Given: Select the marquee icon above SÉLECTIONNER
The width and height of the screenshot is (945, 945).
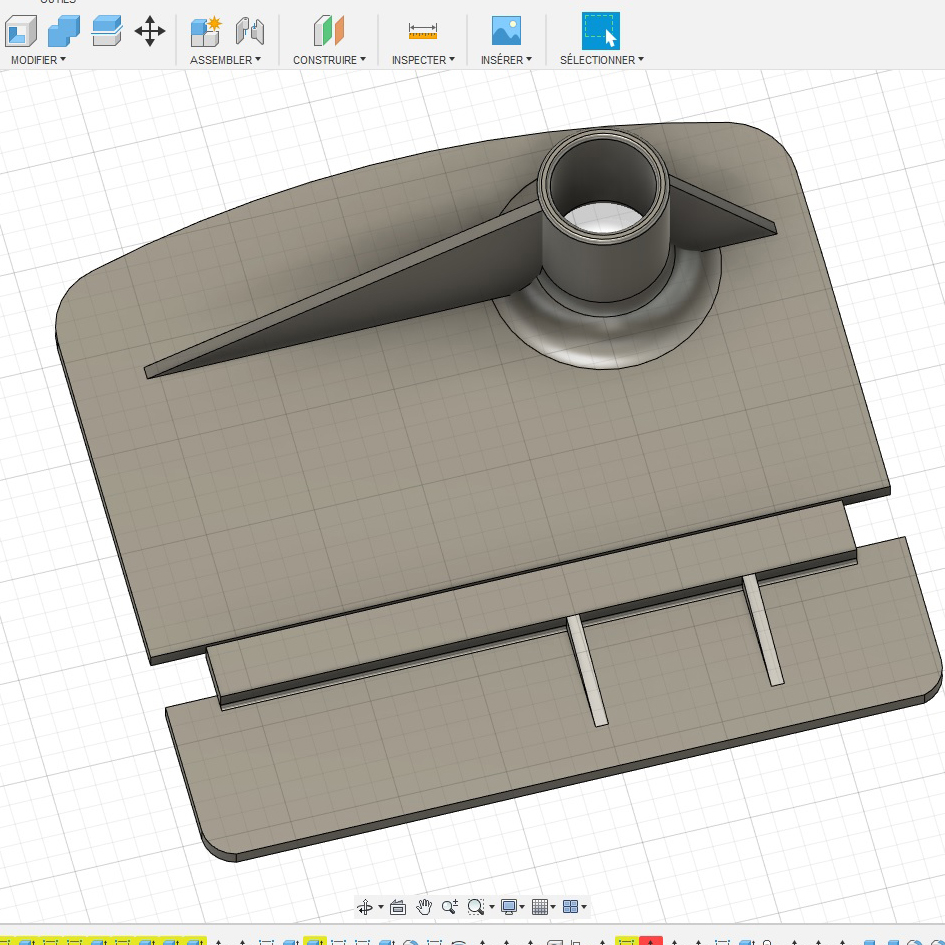Looking at the screenshot, I should point(599,30).
